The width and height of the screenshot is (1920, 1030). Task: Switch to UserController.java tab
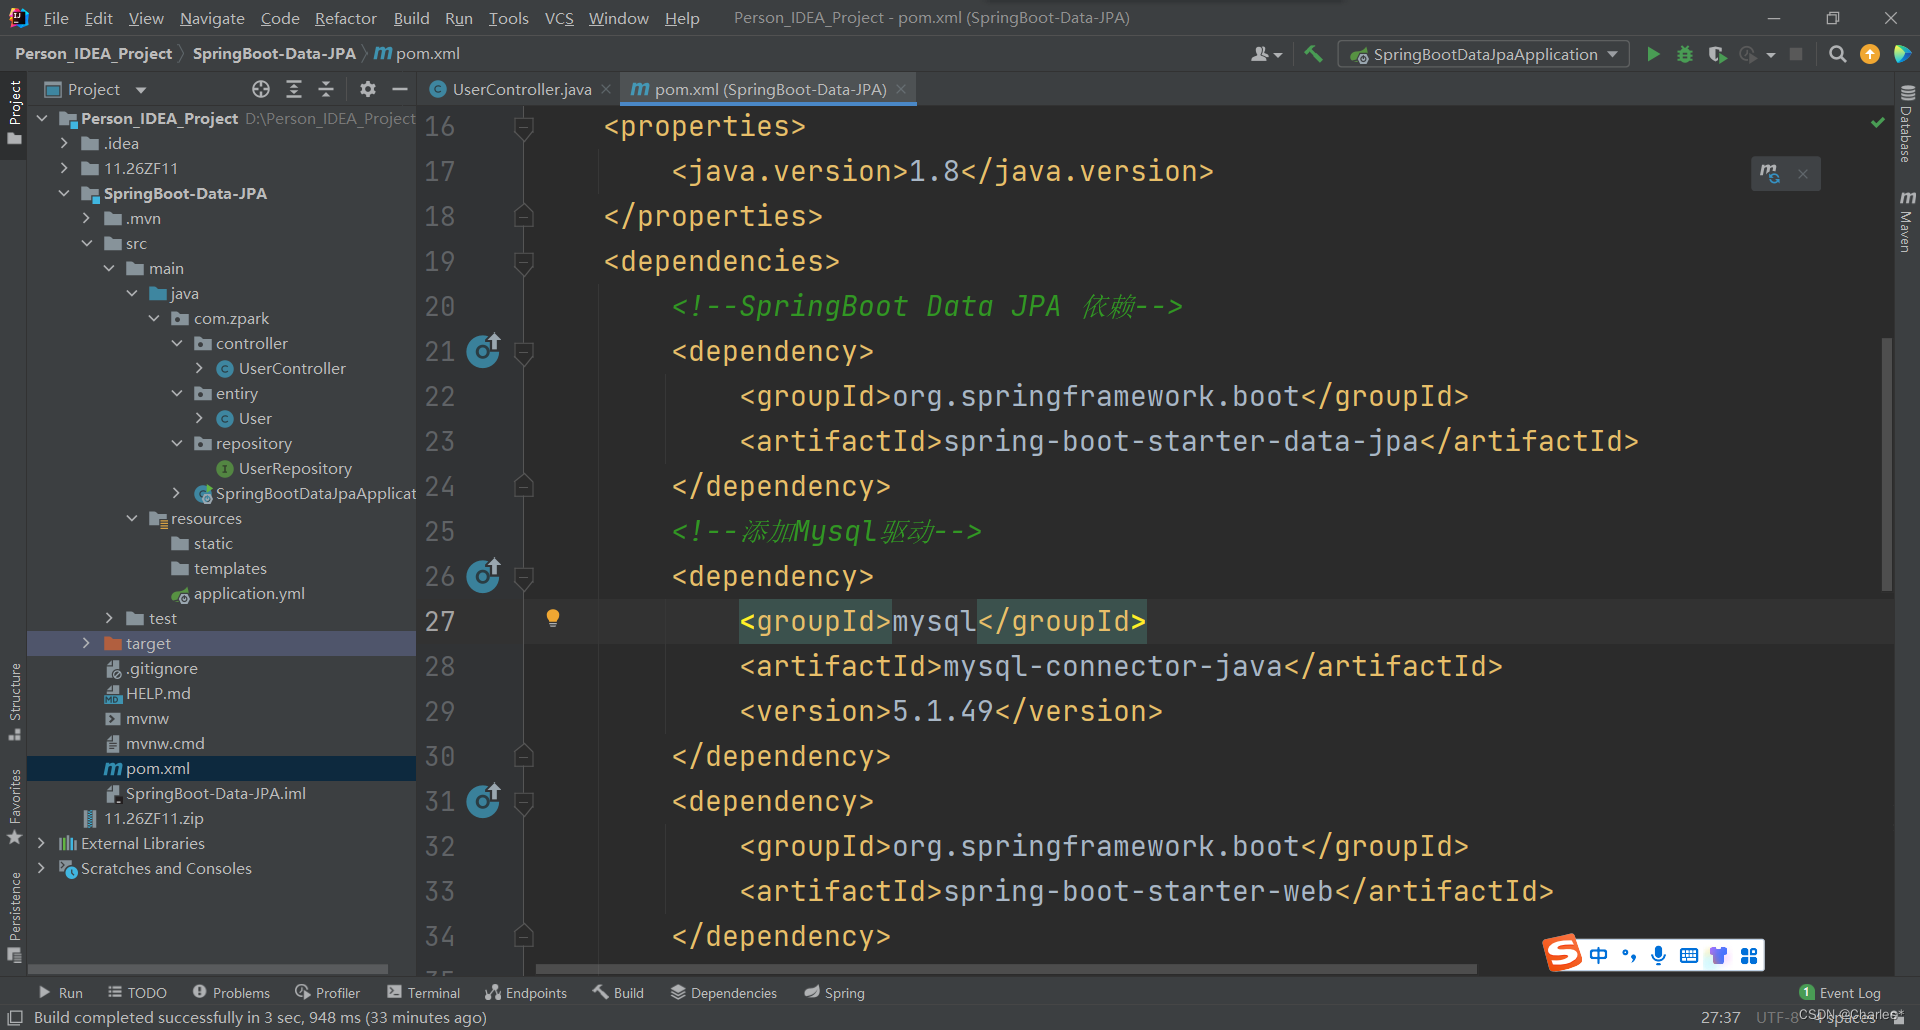[520, 89]
